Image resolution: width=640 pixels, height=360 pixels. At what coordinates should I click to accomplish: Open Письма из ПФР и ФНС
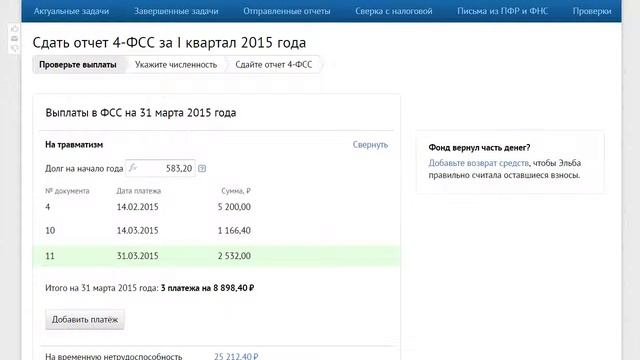502,11
